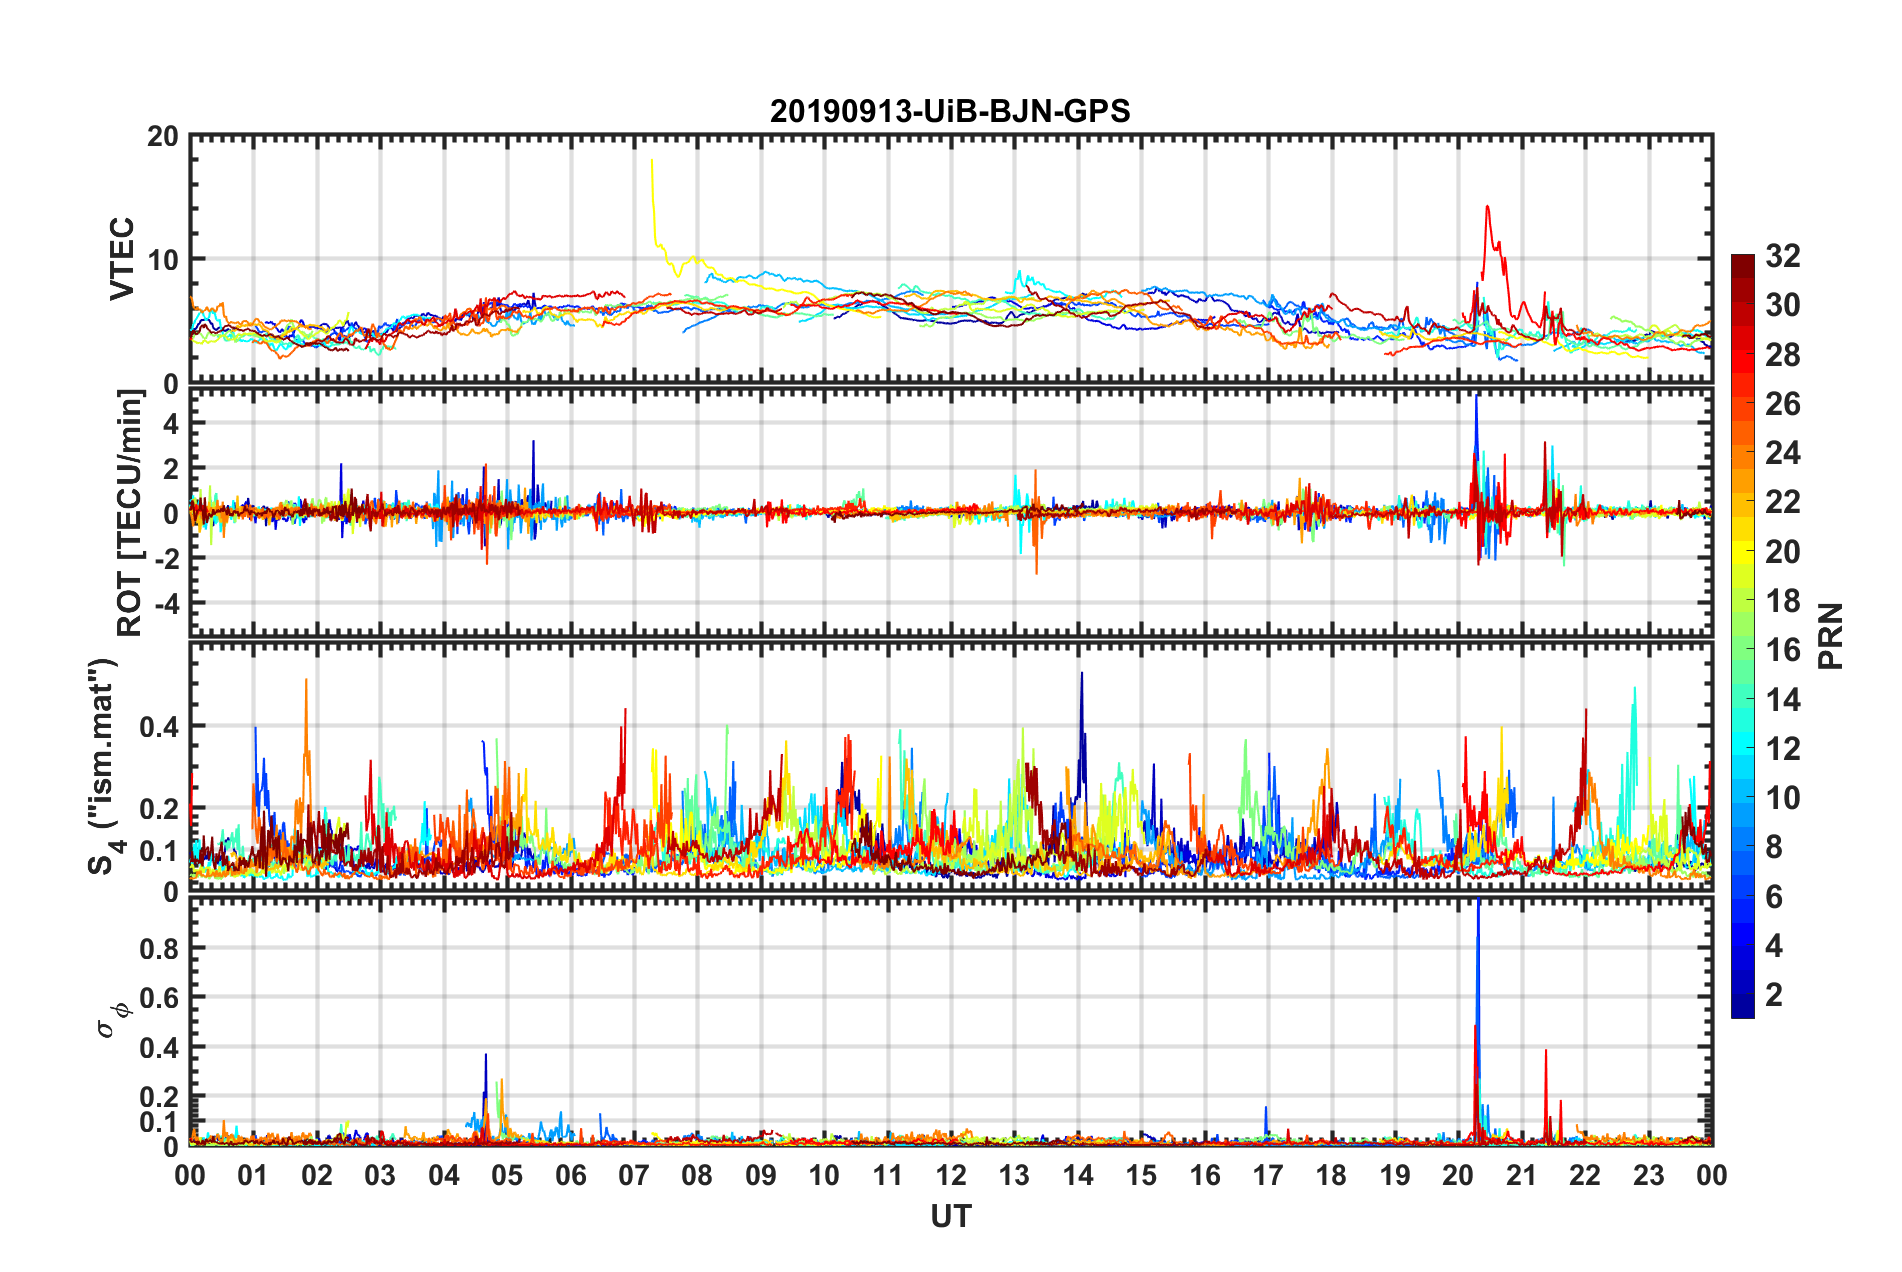Click UT axis hour tick 01

(x=253, y=1175)
